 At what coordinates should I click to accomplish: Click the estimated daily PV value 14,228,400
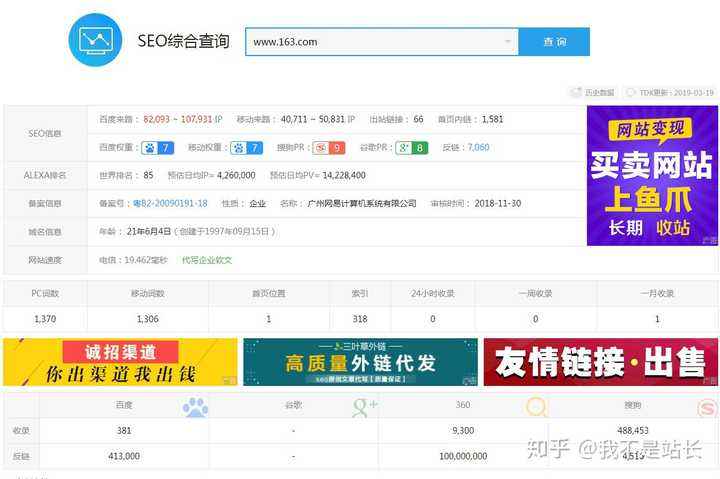pyautogui.click(x=344, y=175)
